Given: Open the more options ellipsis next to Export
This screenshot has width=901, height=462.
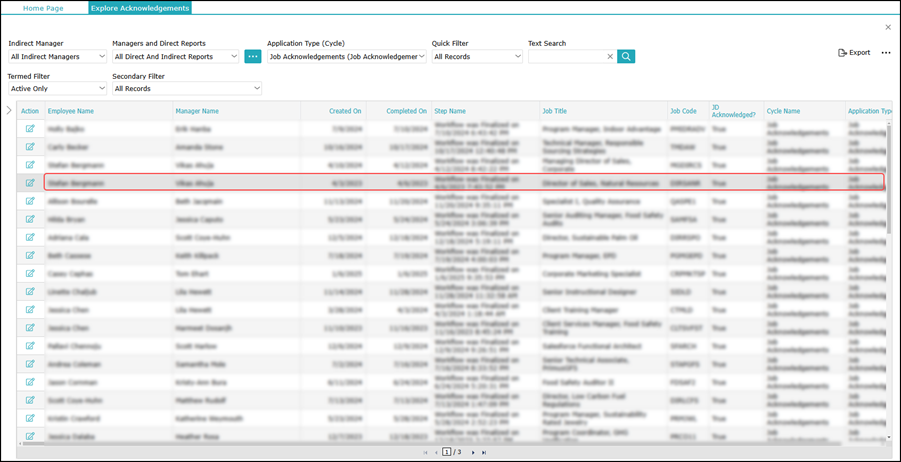Looking at the screenshot, I should click(x=885, y=53).
